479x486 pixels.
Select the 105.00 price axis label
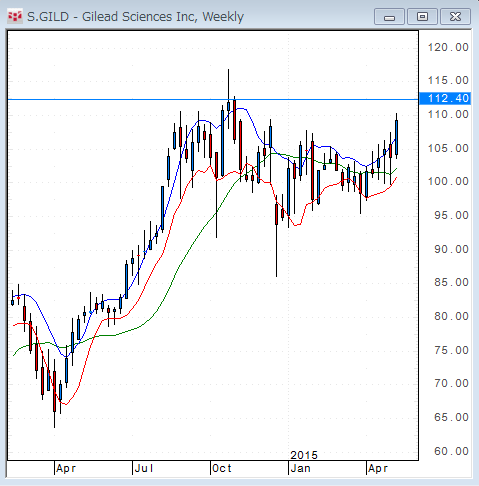pyautogui.click(x=448, y=148)
